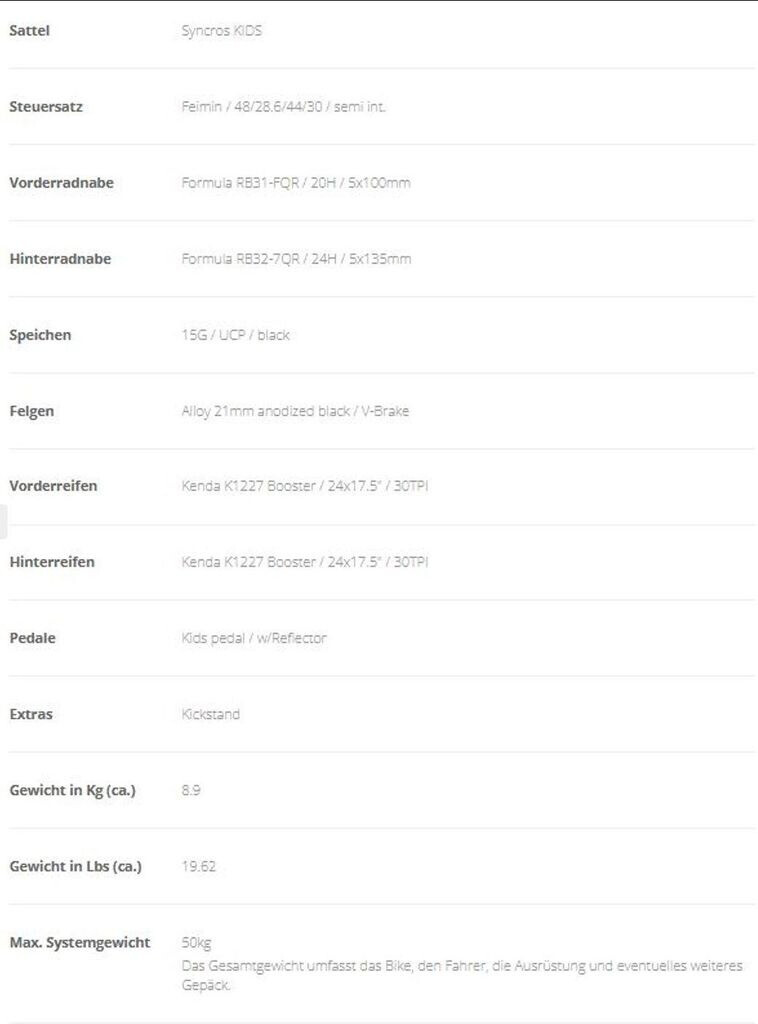
Task: Select Alloy 21mm anodized black text
Action: click(295, 411)
